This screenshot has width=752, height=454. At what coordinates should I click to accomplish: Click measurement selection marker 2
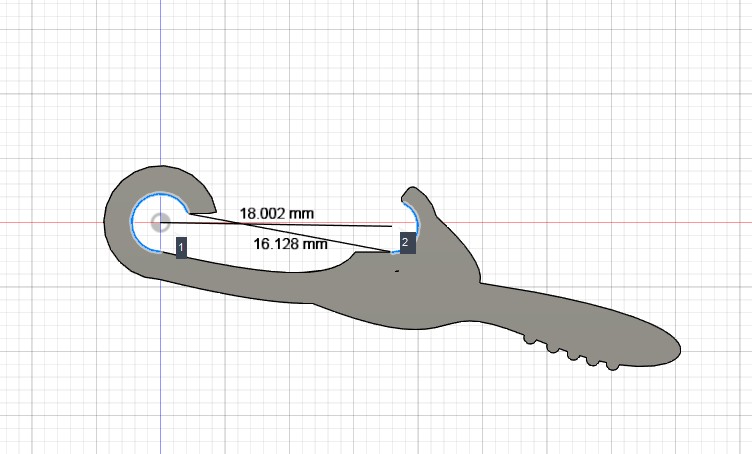pos(405,243)
